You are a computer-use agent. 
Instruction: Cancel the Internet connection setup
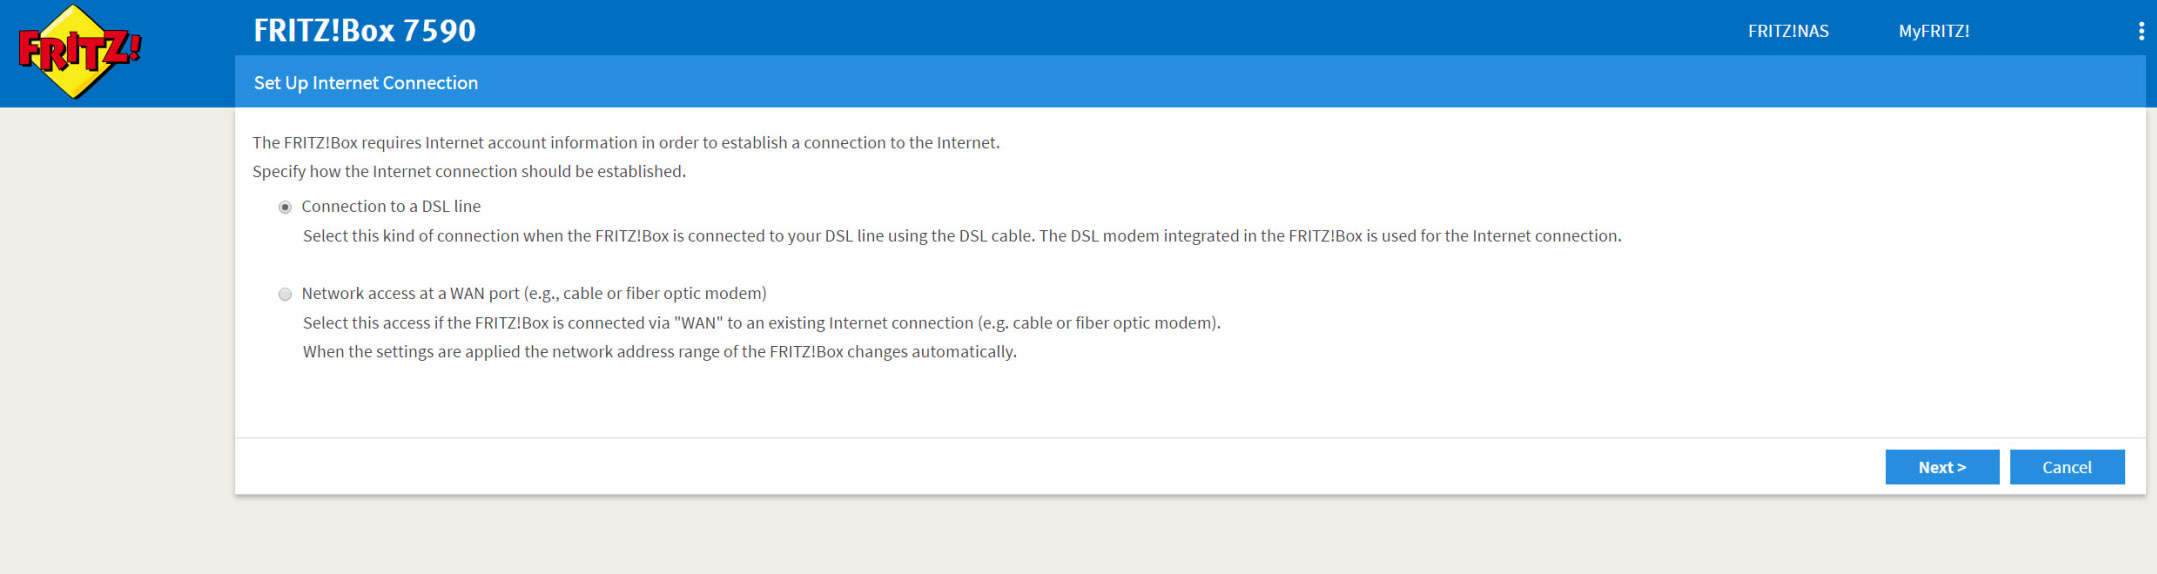(2066, 467)
